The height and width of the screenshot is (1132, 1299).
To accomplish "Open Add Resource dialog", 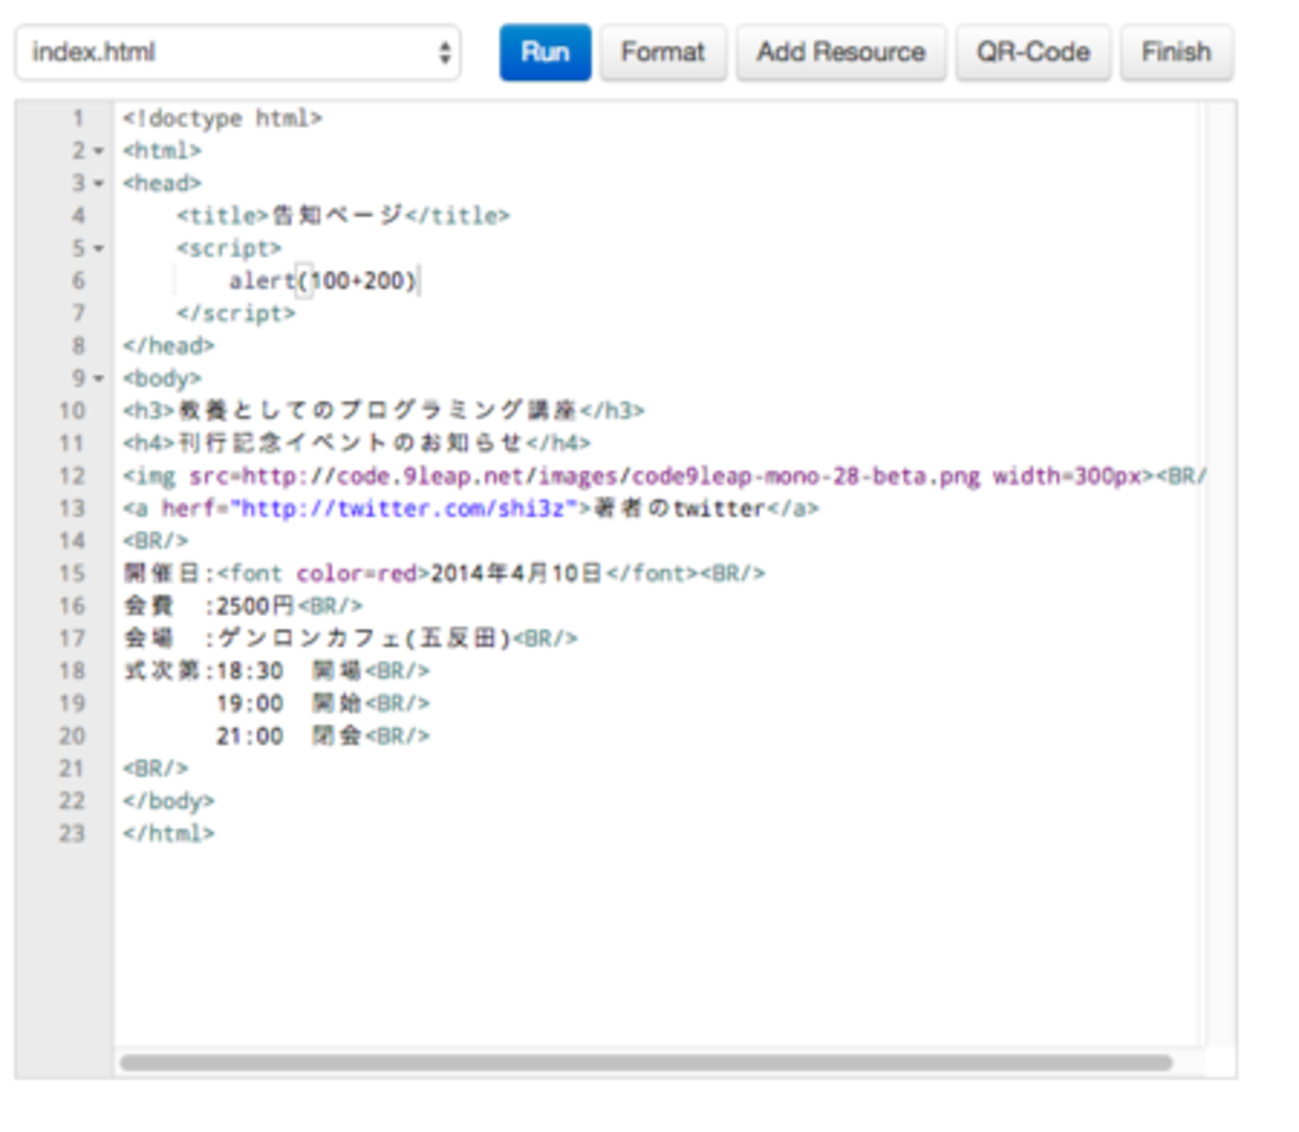I will [x=841, y=52].
